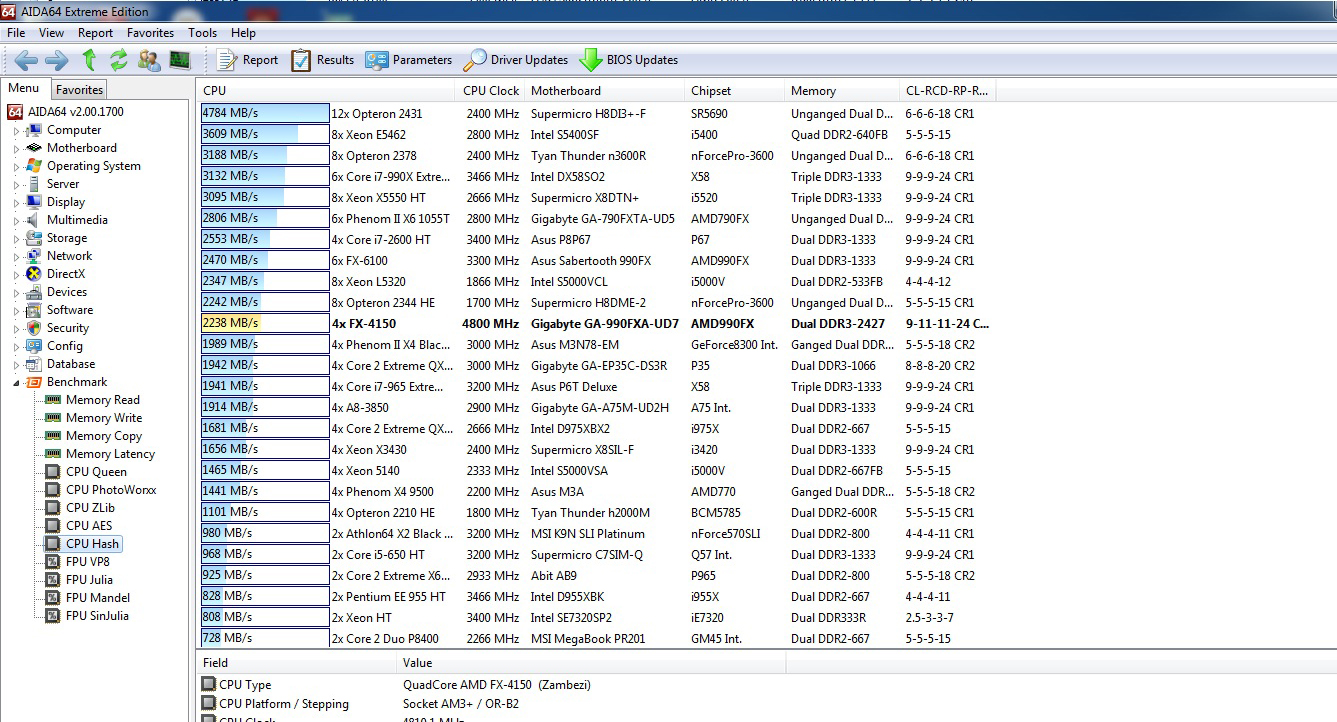The width and height of the screenshot is (1337, 722).
Task: Go back with the left arrow icon
Action: (x=26, y=60)
